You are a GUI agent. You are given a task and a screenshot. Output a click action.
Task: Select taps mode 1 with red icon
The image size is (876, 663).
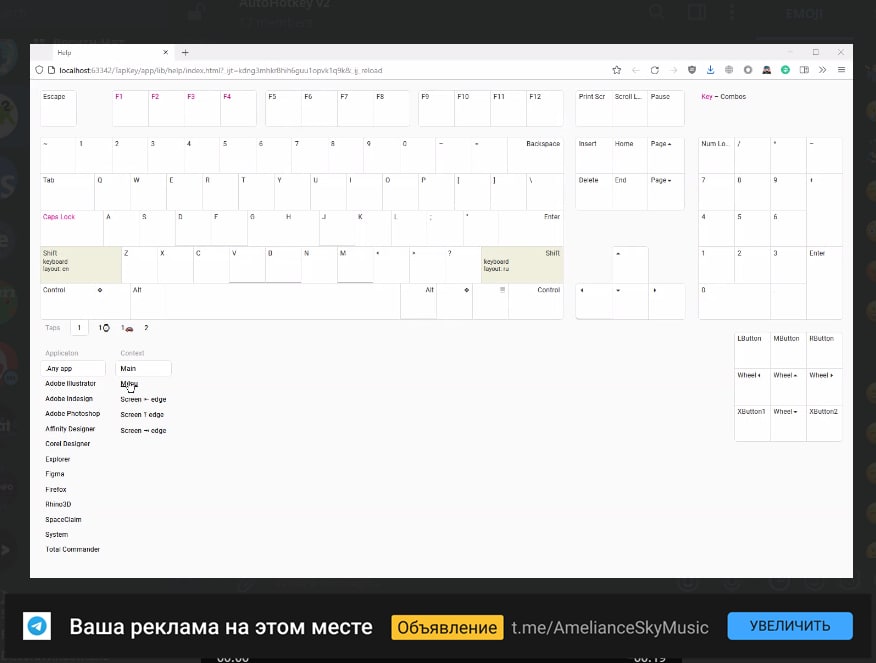(127, 328)
